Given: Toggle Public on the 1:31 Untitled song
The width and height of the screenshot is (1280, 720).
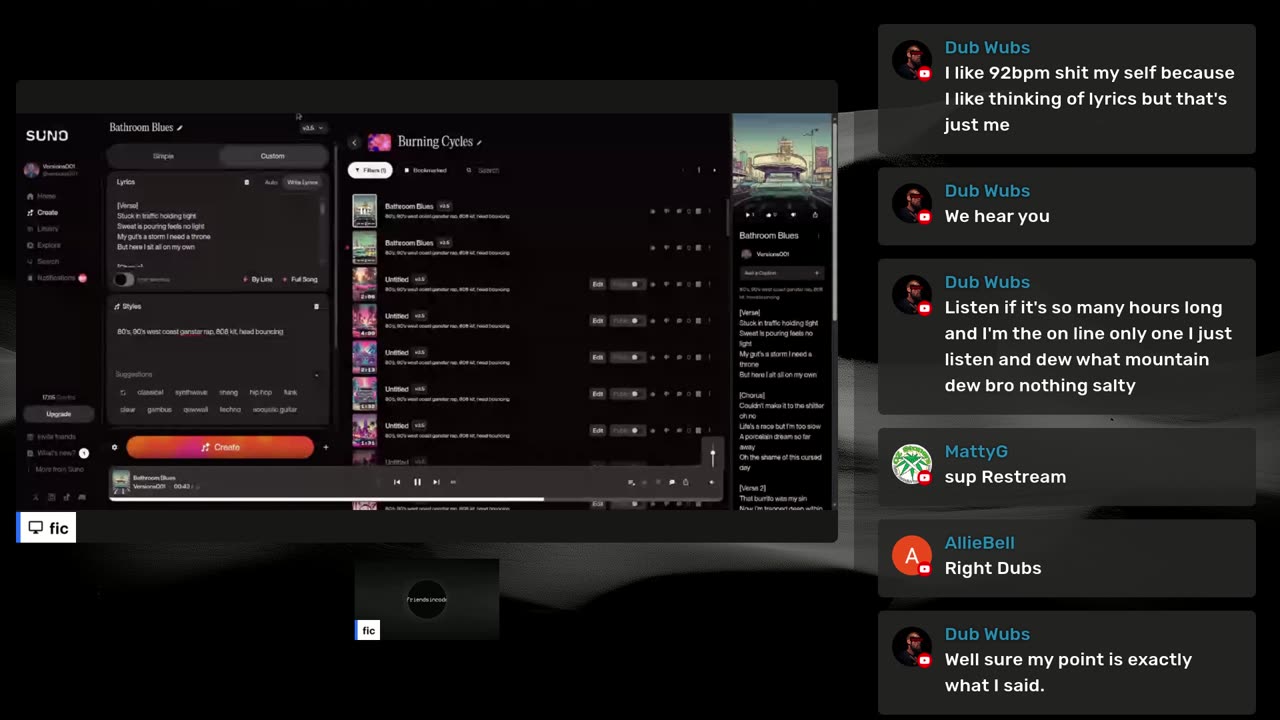Looking at the screenshot, I should tap(627, 430).
